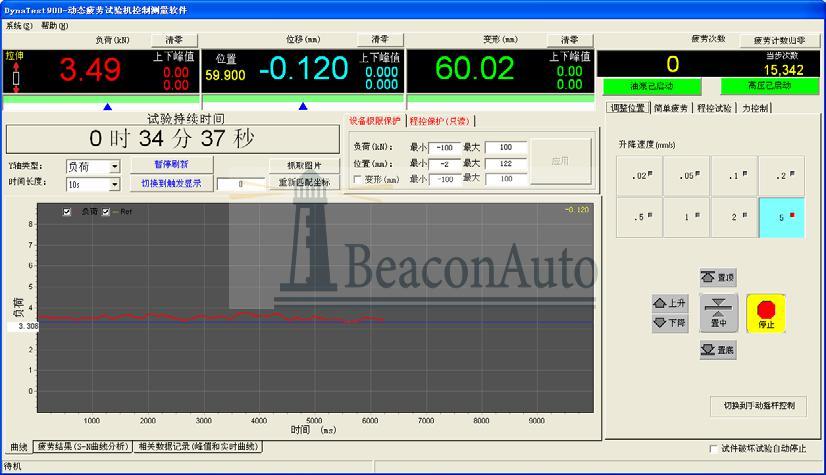Click the 置底 move-to-bottom button

[x=719, y=350]
